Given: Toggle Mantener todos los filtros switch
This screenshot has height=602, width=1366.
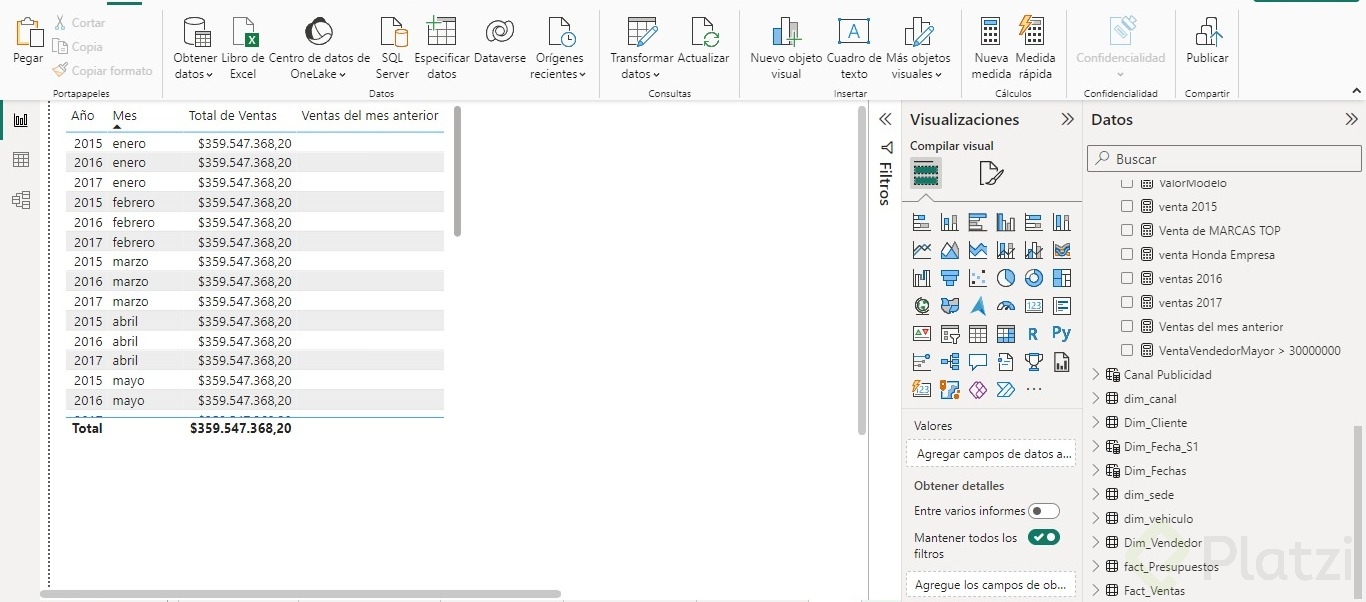Looking at the screenshot, I should (1044, 538).
